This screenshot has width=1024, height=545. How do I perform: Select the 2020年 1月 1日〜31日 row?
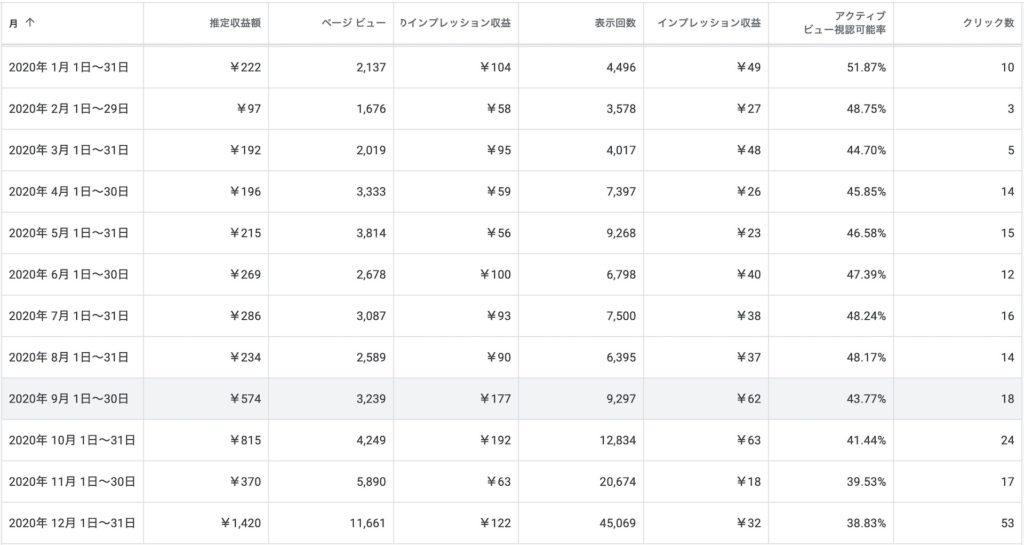pos(512,67)
